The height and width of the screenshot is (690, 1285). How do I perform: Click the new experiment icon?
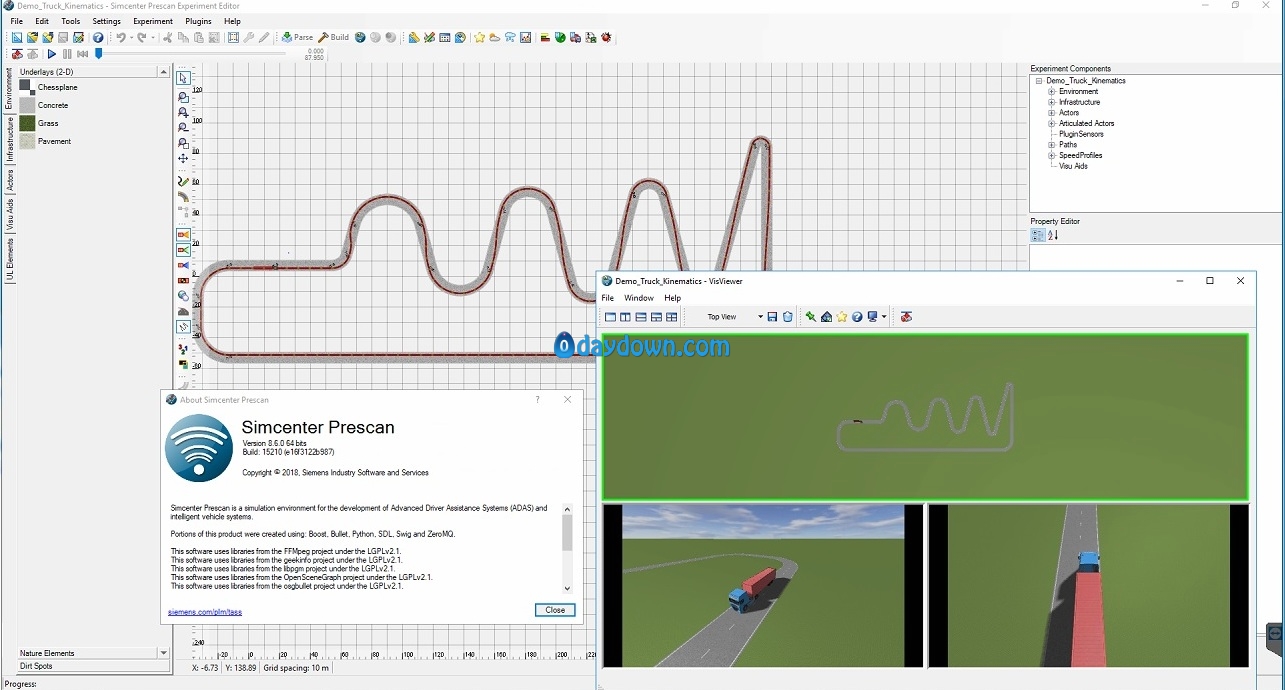pos(16,37)
